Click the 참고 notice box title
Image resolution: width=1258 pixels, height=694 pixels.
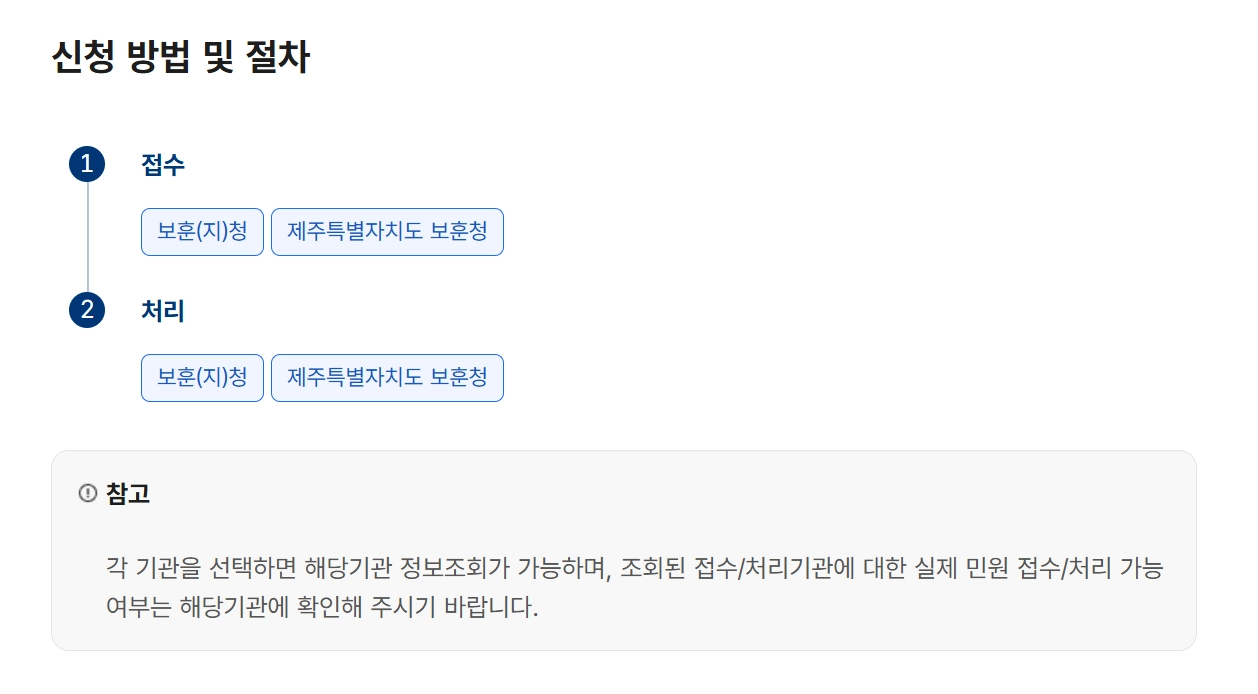[128, 492]
